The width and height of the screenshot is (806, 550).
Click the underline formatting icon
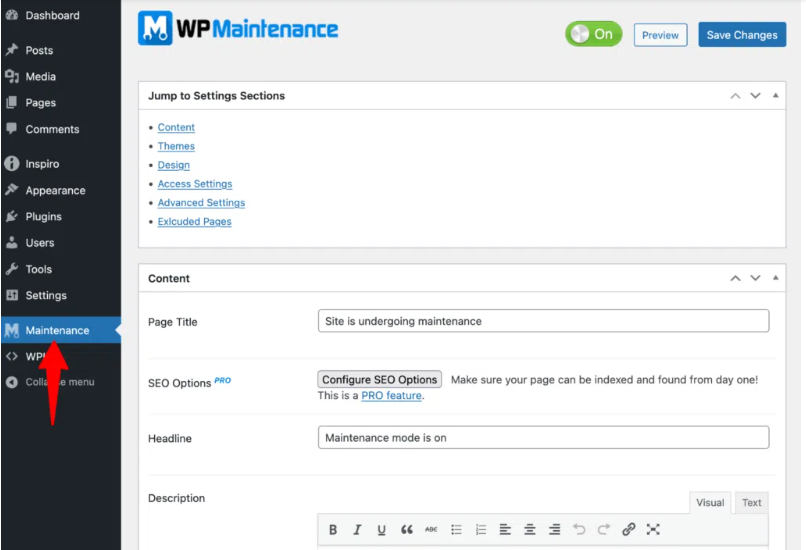[381, 530]
